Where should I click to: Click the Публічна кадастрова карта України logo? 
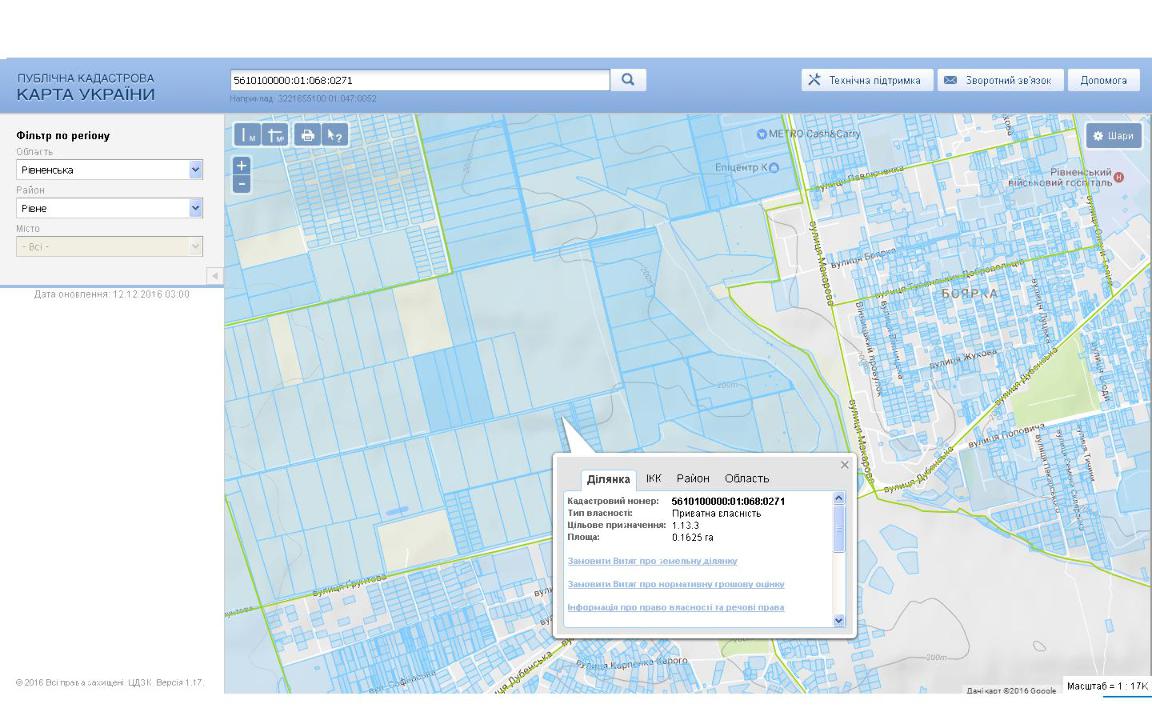[85, 87]
